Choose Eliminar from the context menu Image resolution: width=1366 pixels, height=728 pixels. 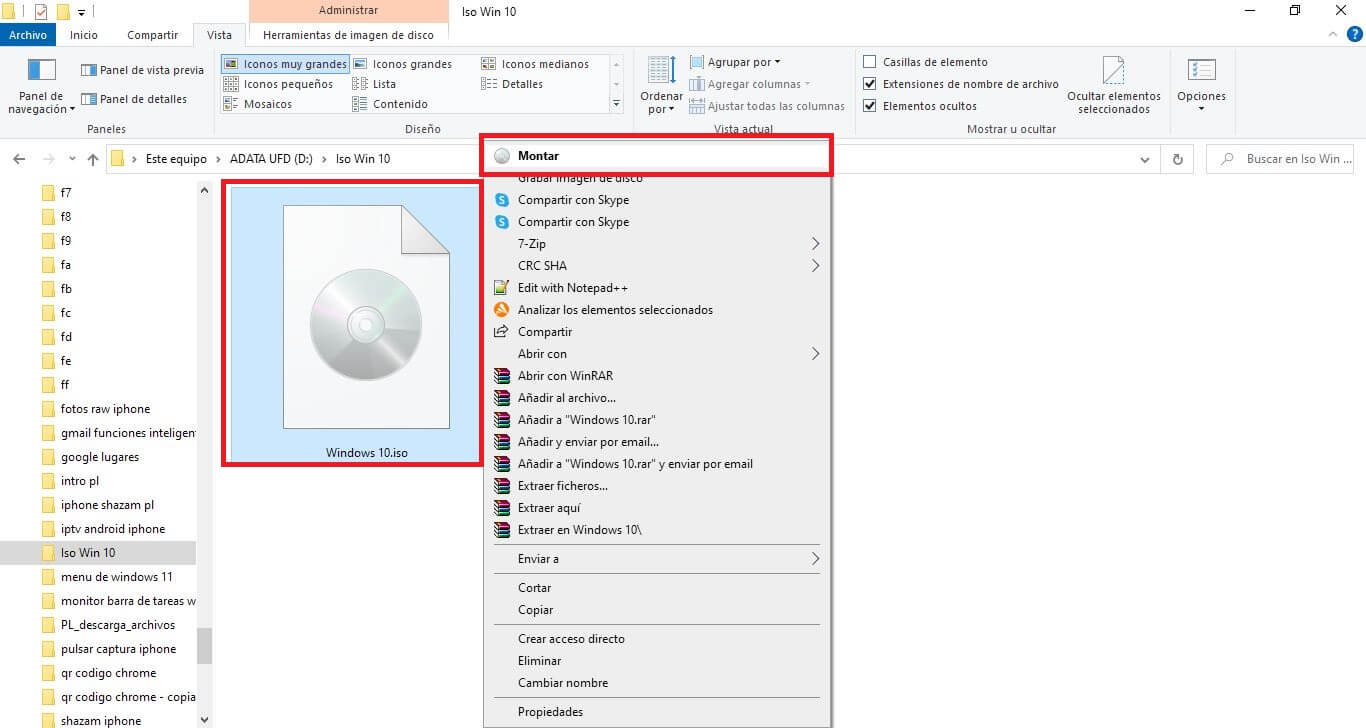click(x=656, y=661)
